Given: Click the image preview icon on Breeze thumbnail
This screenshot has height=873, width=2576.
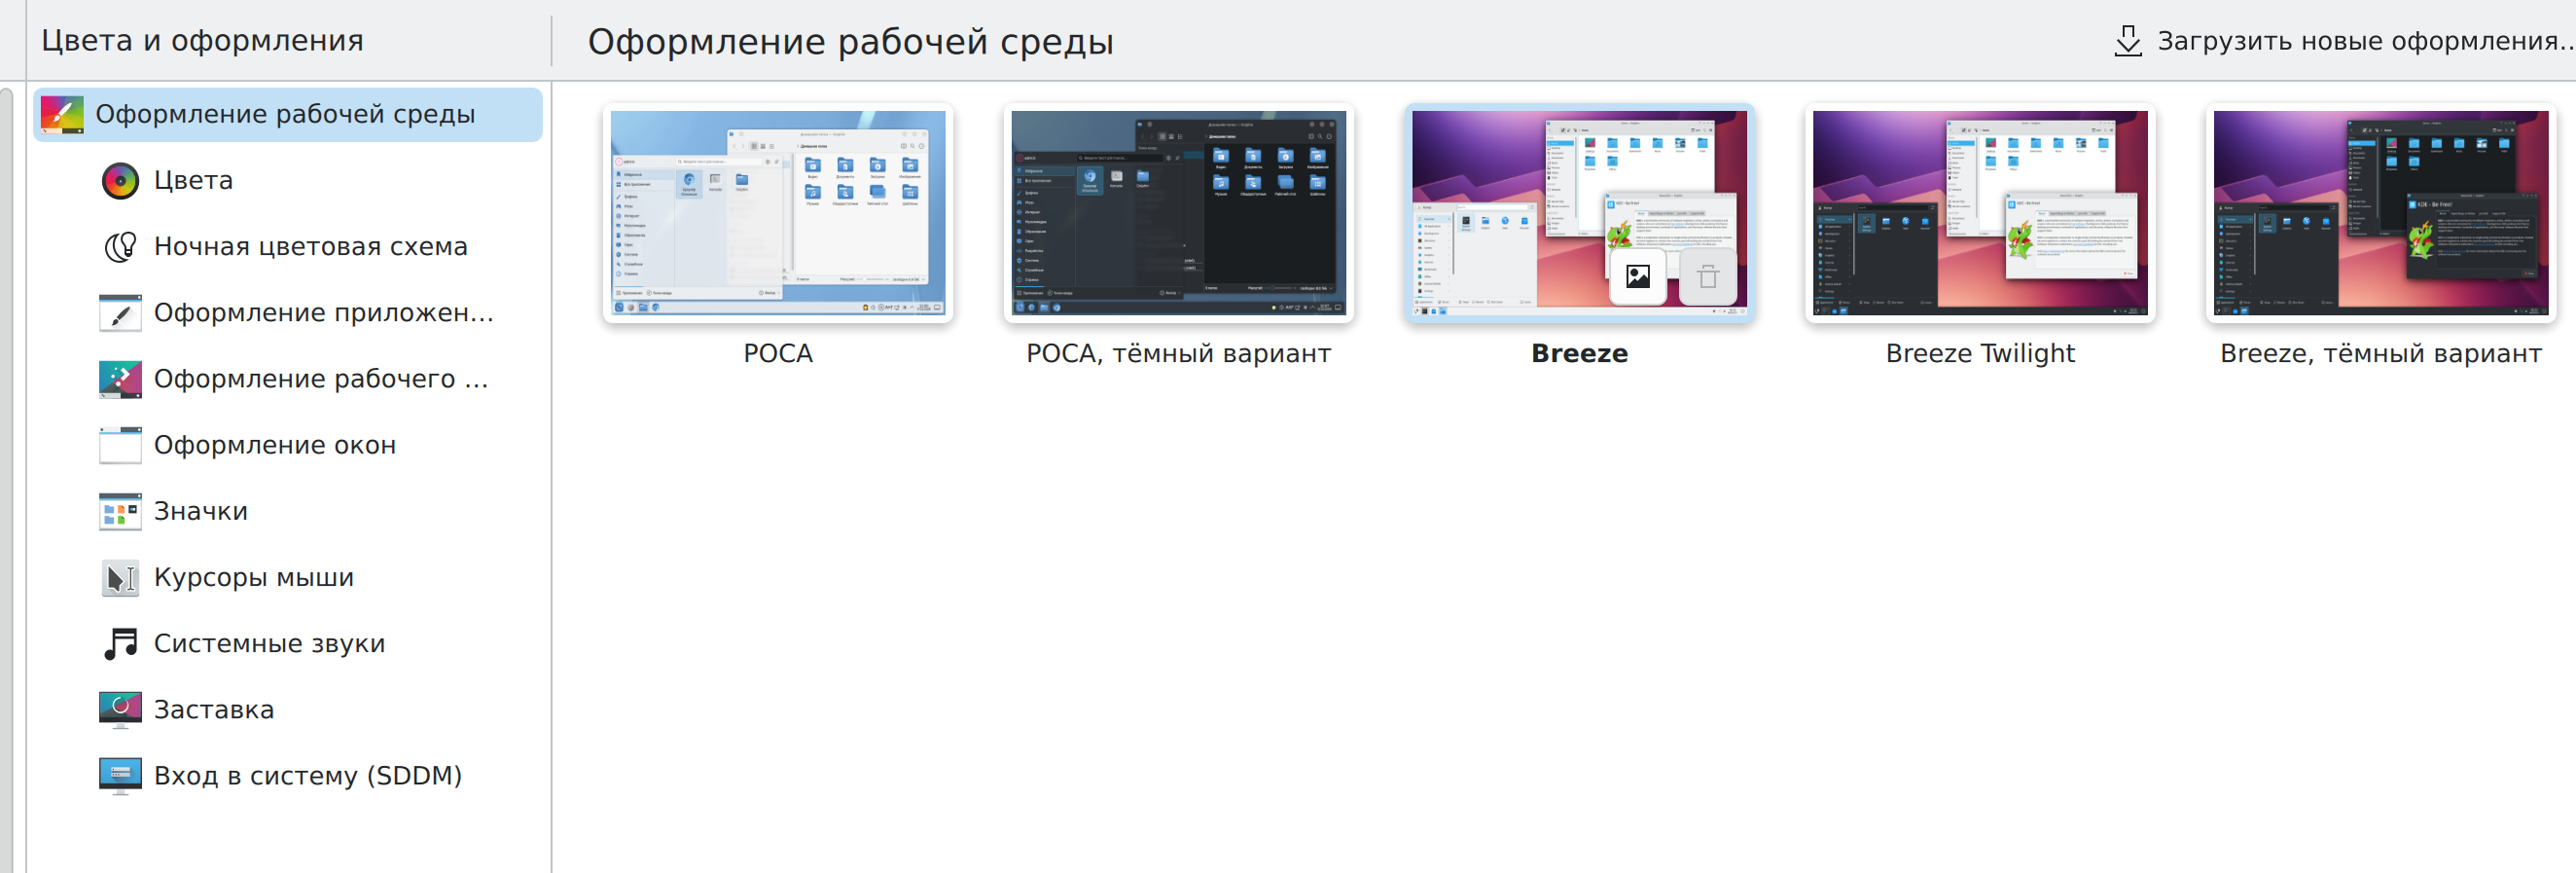Looking at the screenshot, I should pos(1638,276).
